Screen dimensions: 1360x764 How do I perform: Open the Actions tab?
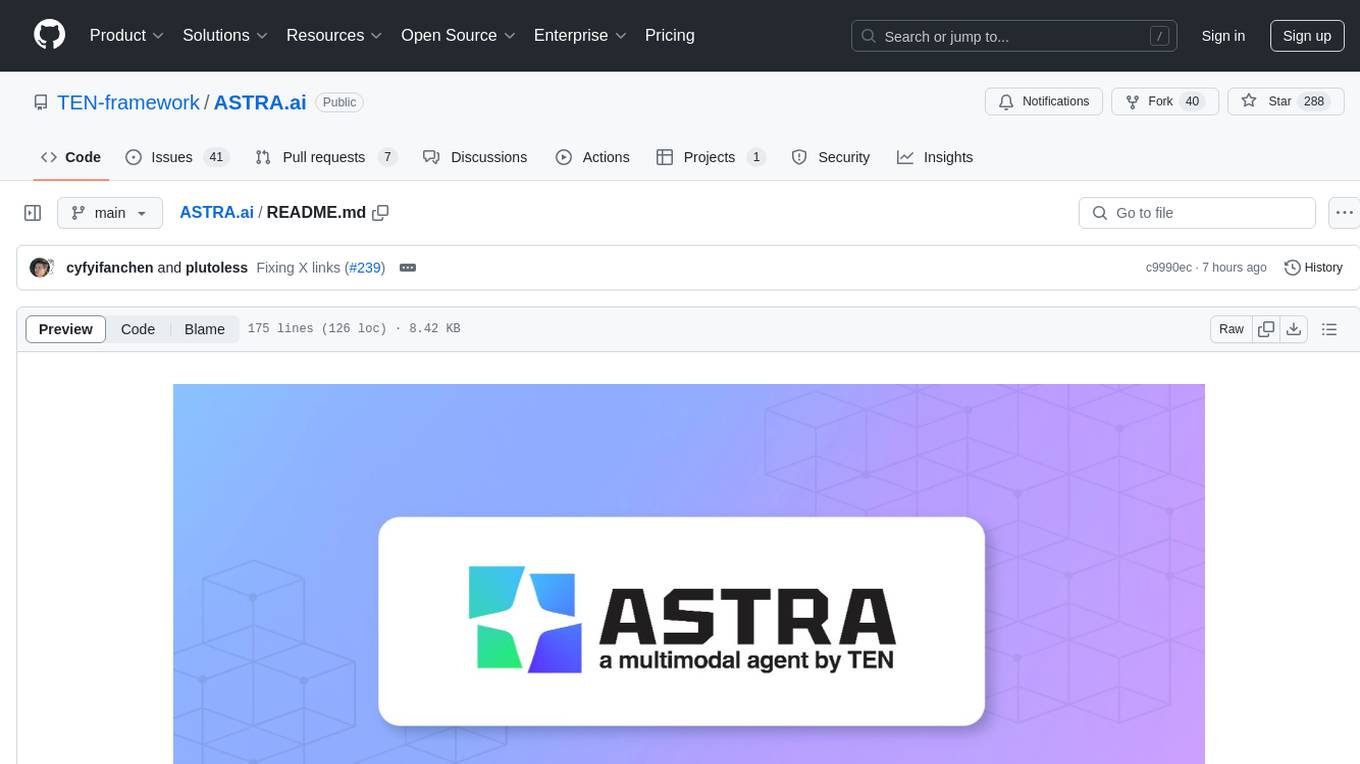[593, 157]
